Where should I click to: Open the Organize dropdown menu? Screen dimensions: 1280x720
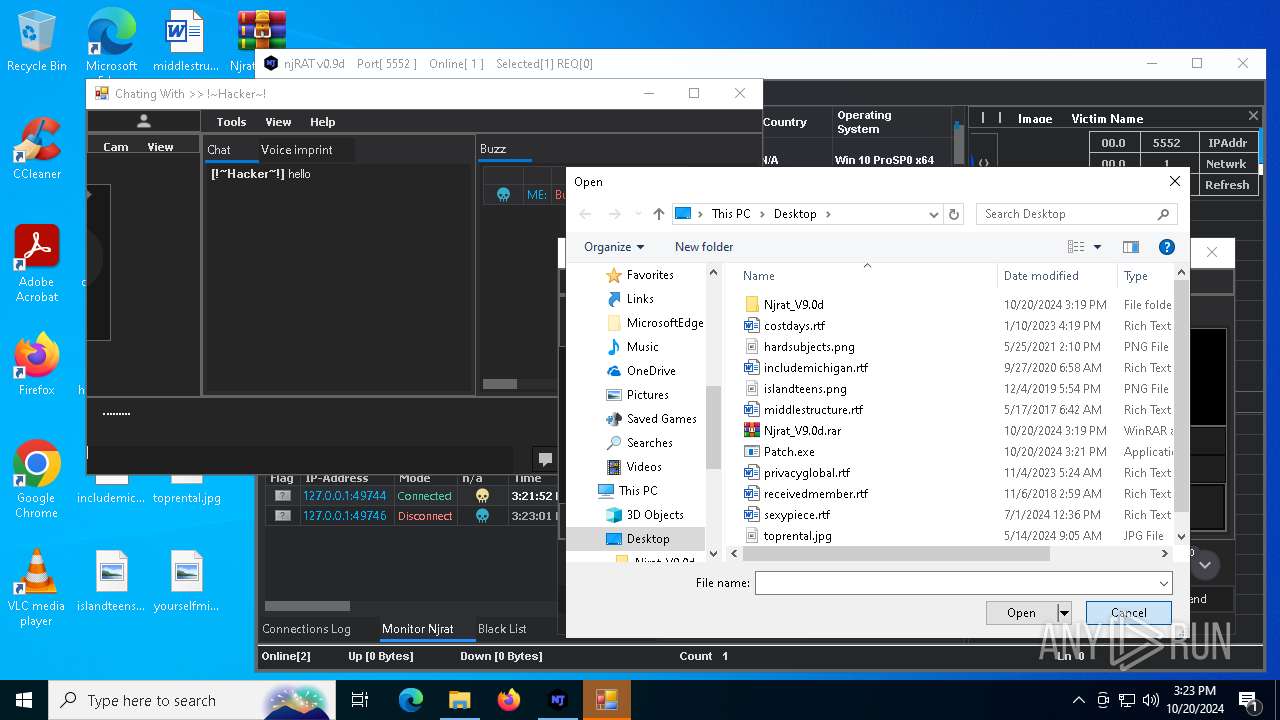614,247
